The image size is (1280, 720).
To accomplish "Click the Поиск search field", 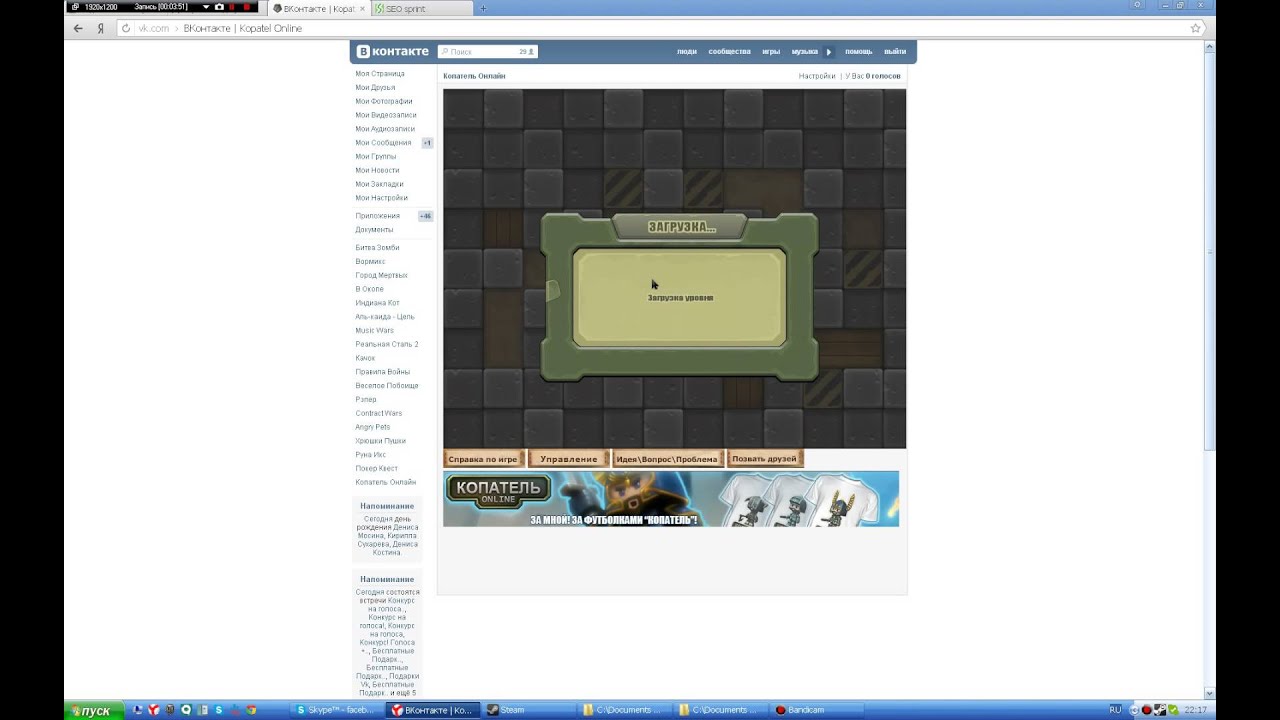I will 487,52.
